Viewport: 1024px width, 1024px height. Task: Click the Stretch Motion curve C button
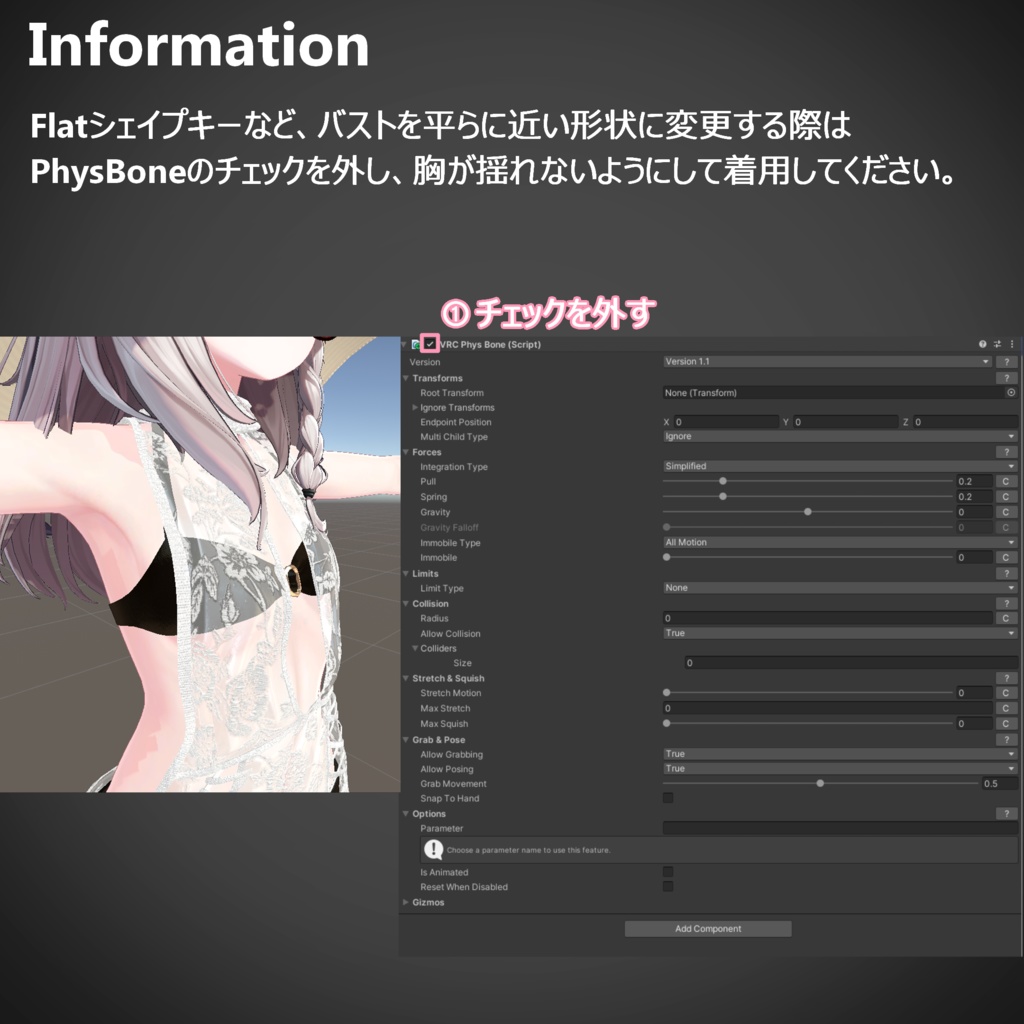coord(1006,693)
